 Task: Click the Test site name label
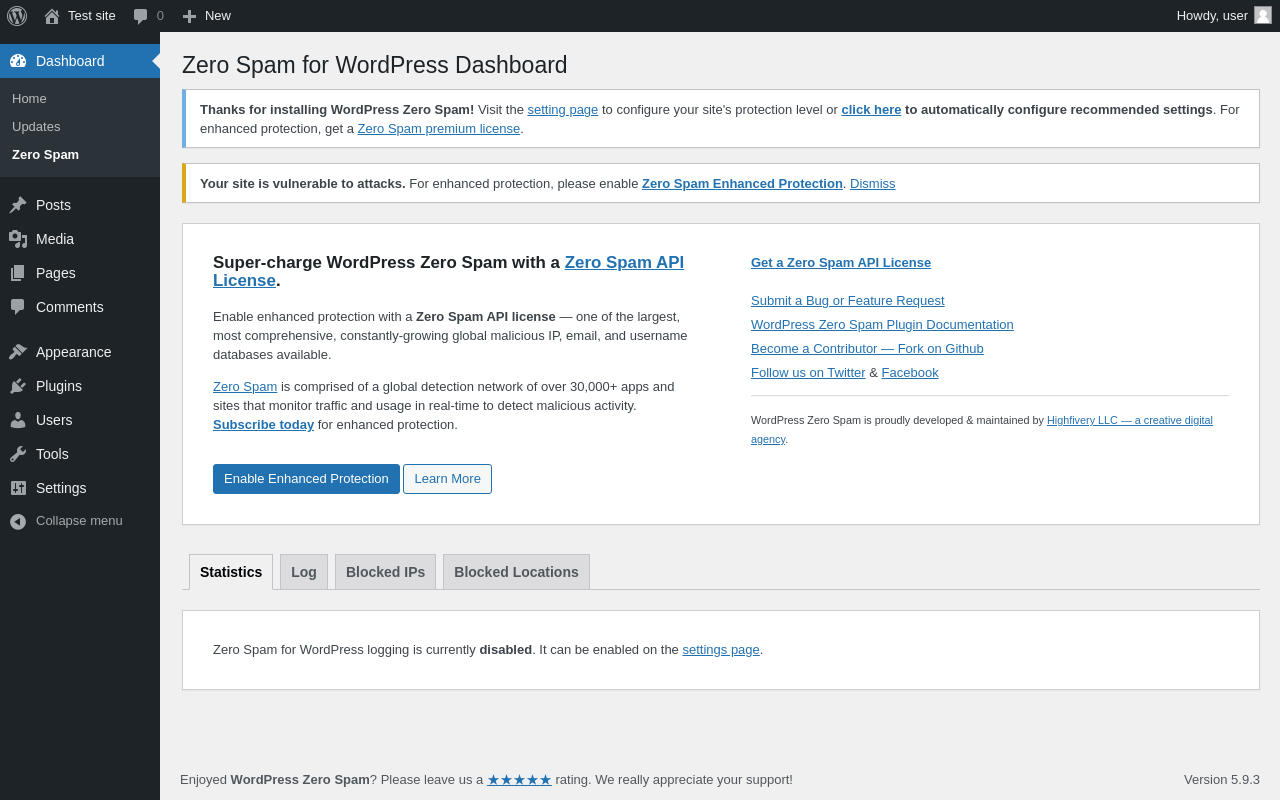(92, 15)
